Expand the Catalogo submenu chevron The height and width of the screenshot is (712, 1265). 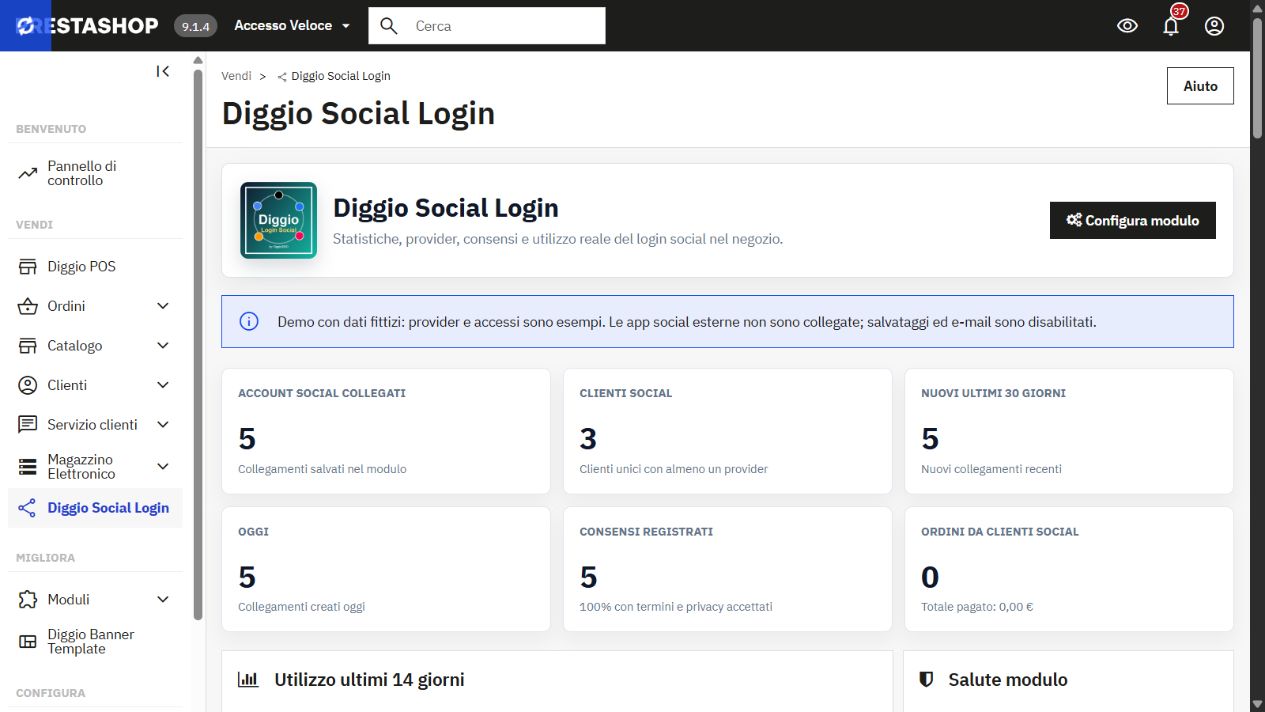[163, 346]
